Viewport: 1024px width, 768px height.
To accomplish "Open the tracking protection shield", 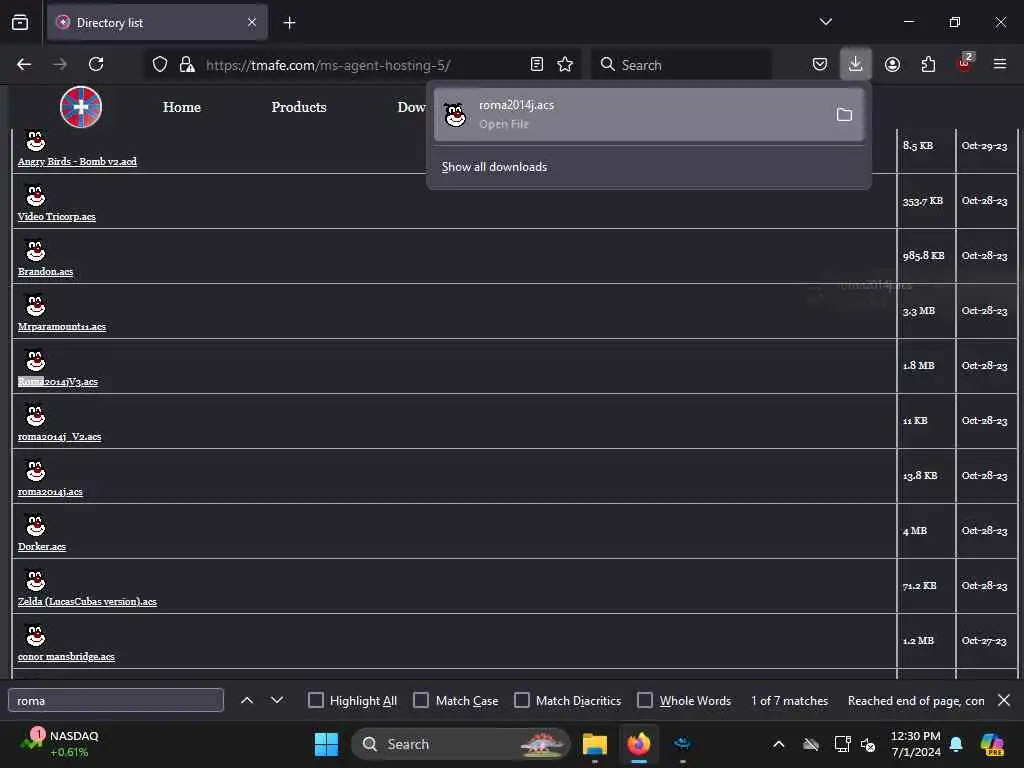I will point(160,64).
